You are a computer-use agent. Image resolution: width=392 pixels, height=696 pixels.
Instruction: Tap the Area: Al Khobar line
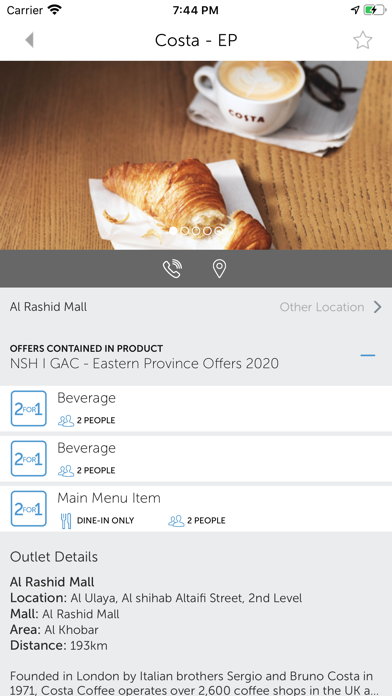54,630
